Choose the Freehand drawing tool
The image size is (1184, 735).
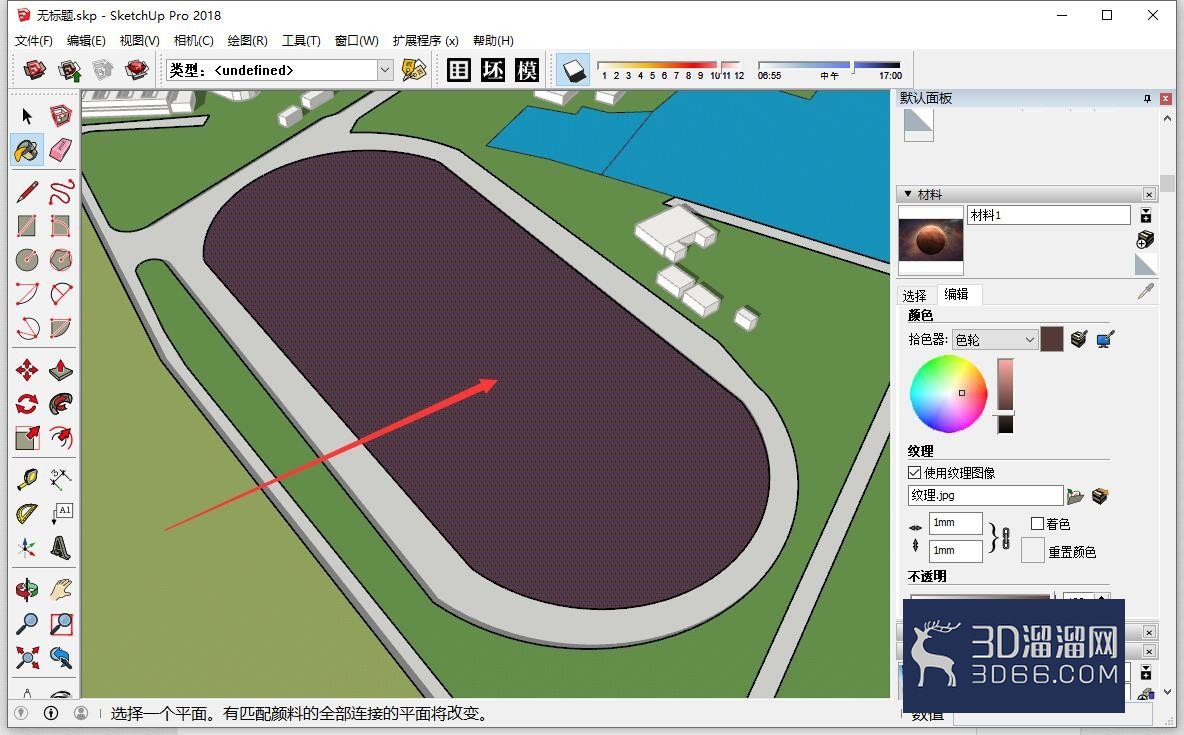pos(60,192)
